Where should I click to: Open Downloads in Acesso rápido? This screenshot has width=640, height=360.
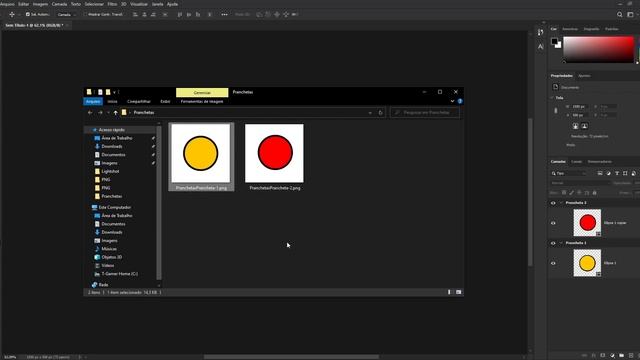pyautogui.click(x=112, y=146)
